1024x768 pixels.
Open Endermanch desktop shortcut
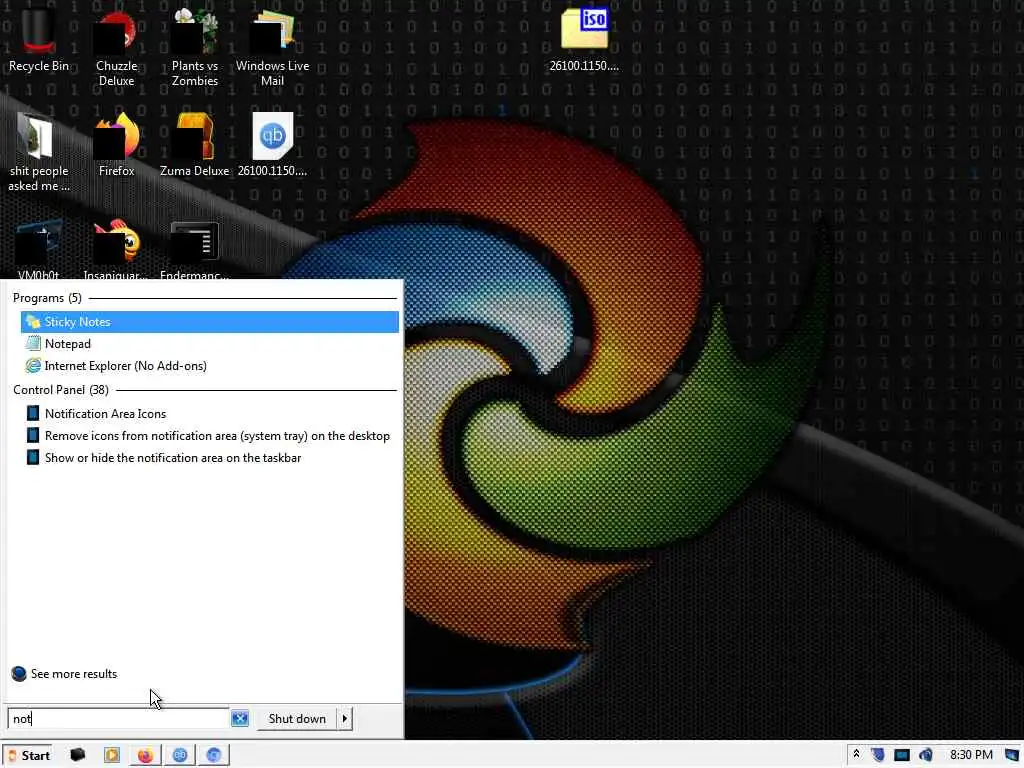(195, 249)
